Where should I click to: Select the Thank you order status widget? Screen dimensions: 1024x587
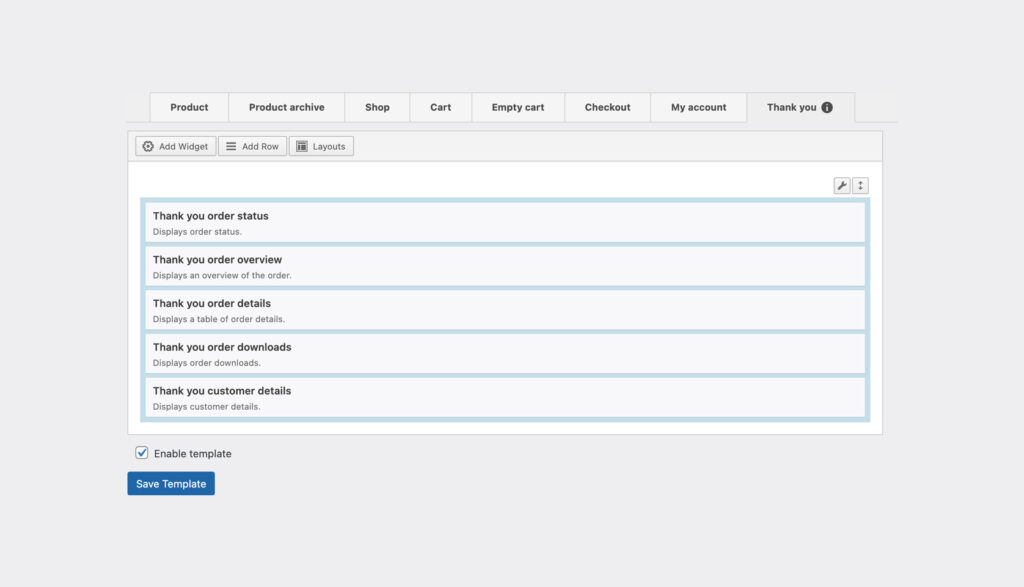505,222
